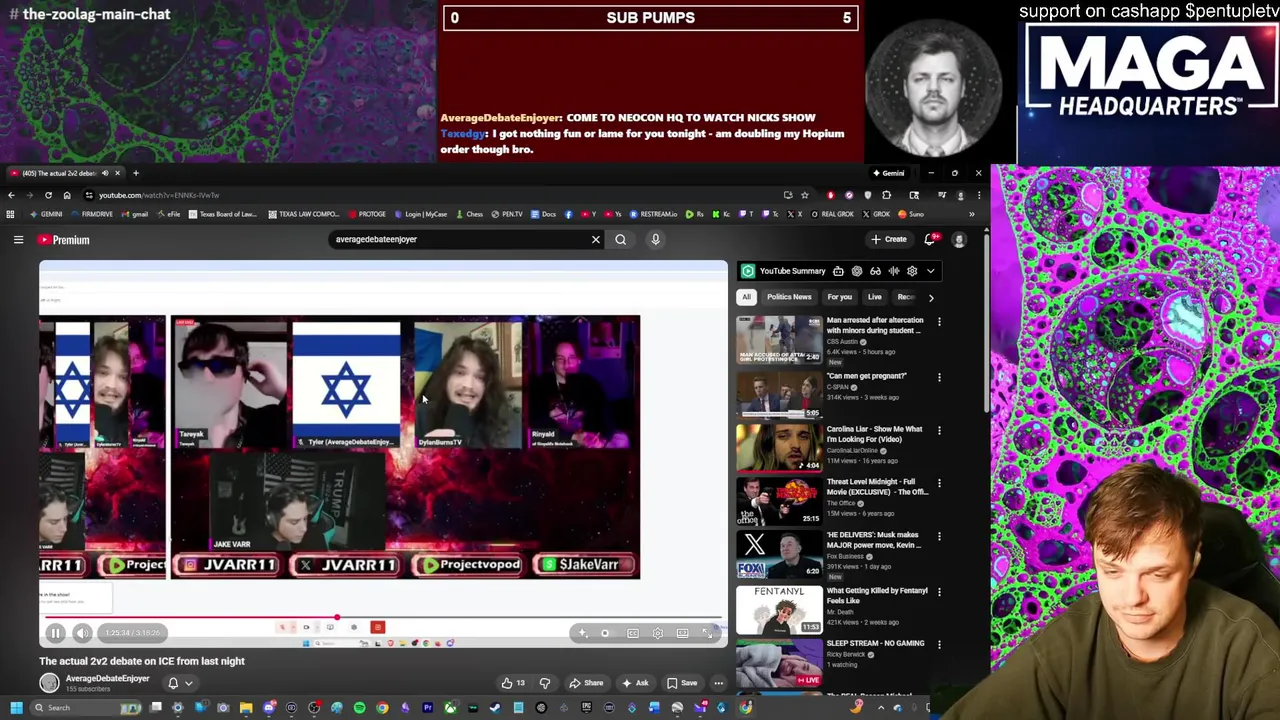This screenshot has width=1280, height=720.
Task: Click the YouTube Summary audio waveform icon
Action: click(x=893, y=271)
